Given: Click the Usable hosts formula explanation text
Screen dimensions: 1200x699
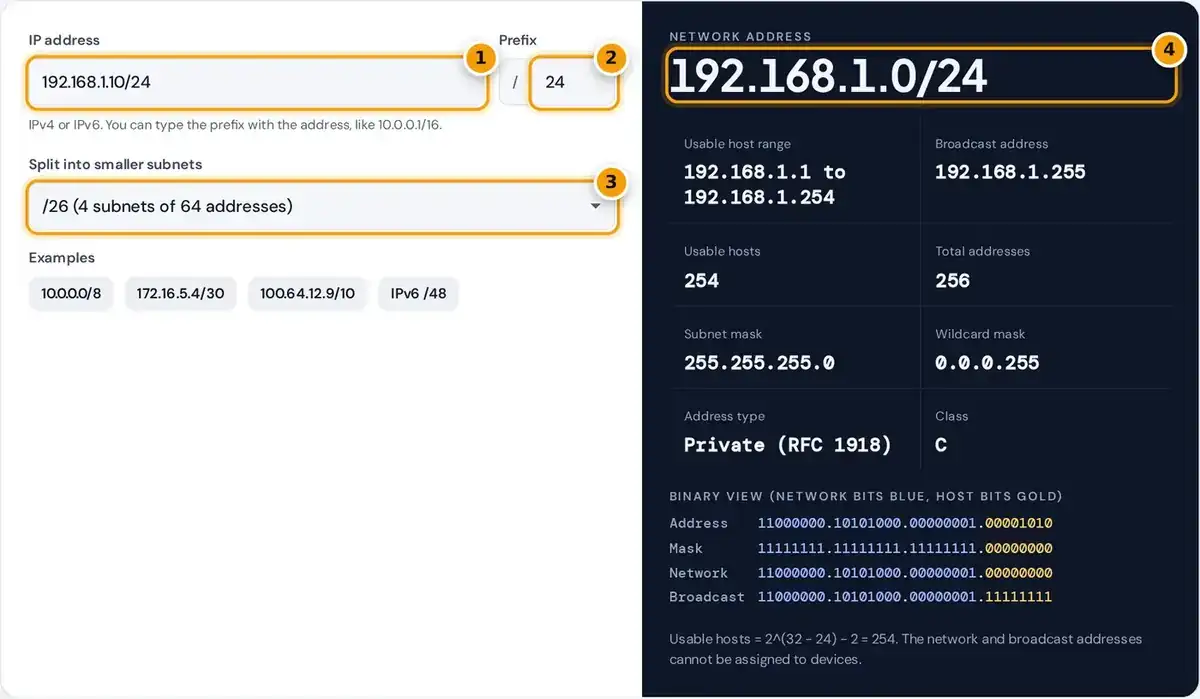Looking at the screenshot, I should tap(905, 649).
